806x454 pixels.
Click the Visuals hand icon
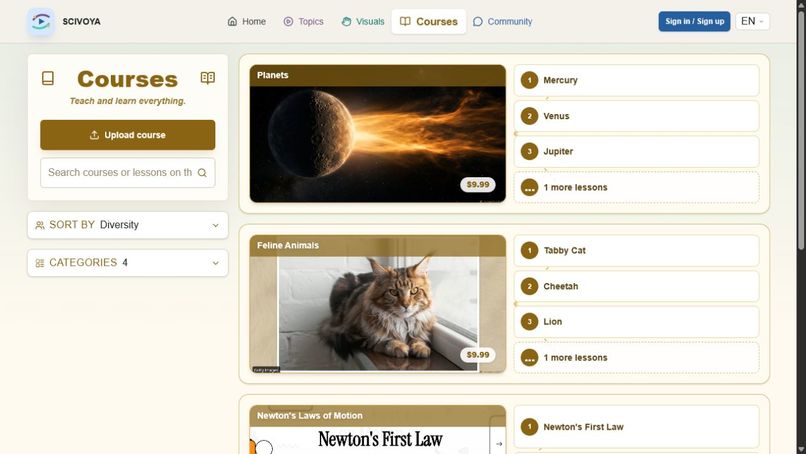346,22
